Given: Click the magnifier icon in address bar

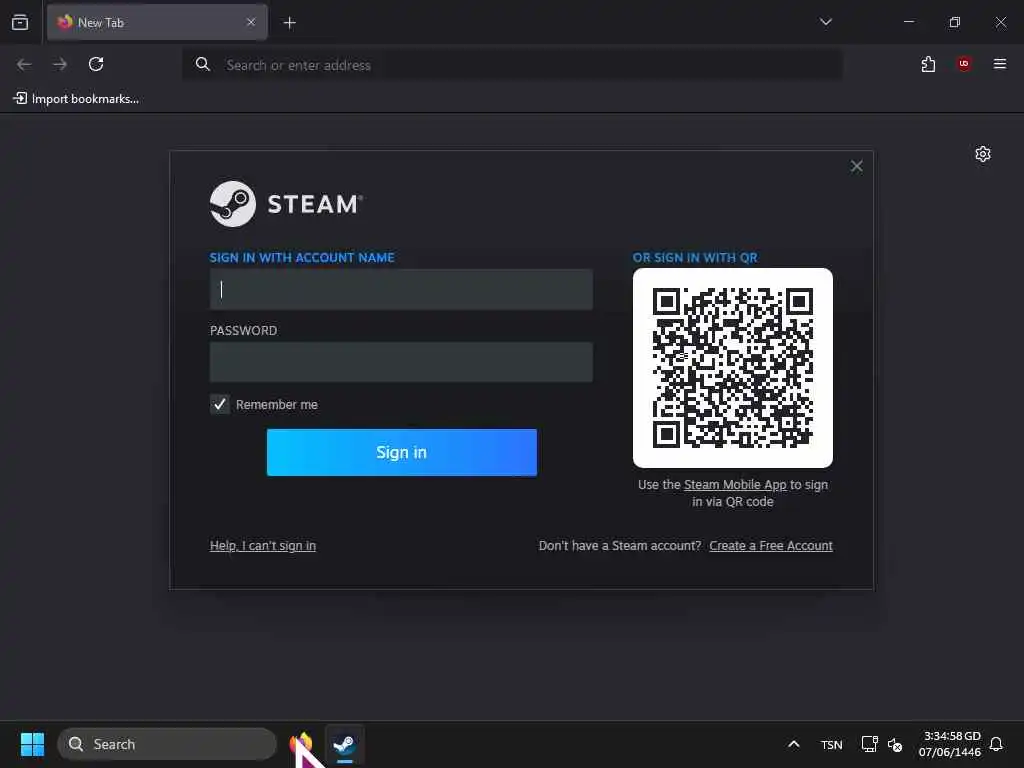Looking at the screenshot, I should [x=202, y=64].
